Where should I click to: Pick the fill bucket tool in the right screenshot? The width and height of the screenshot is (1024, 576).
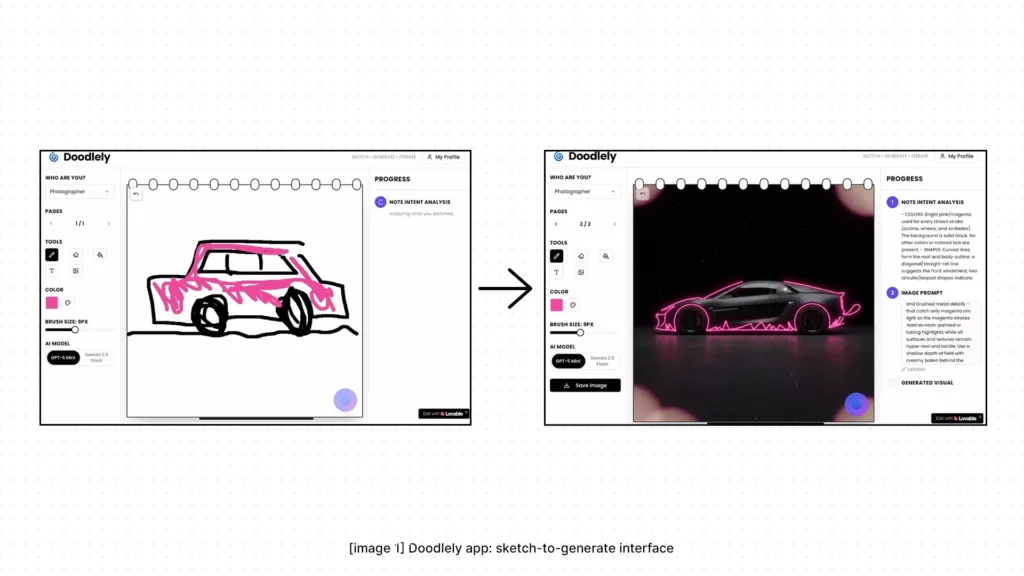tap(605, 256)
